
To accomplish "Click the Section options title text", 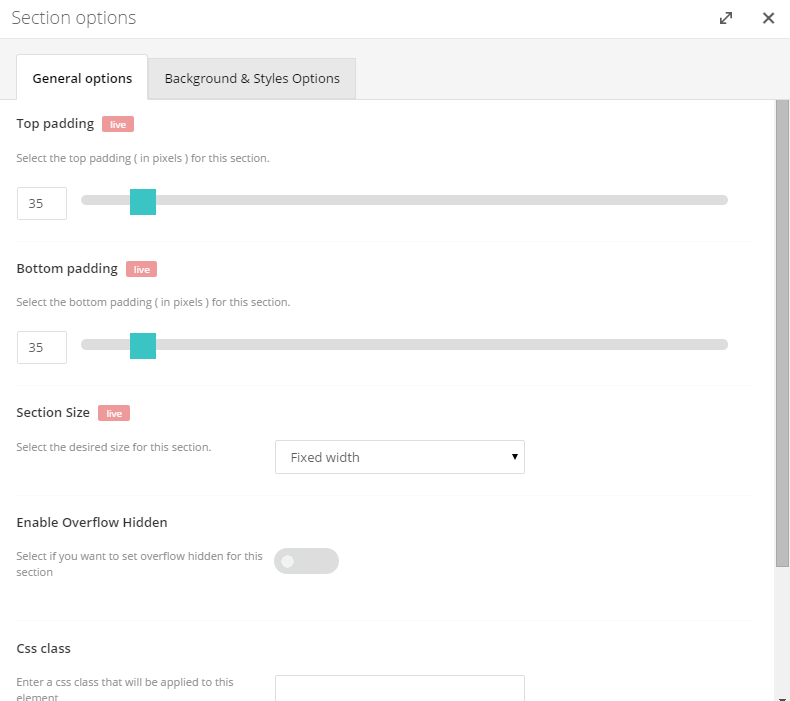I will [x=74, y=18].
